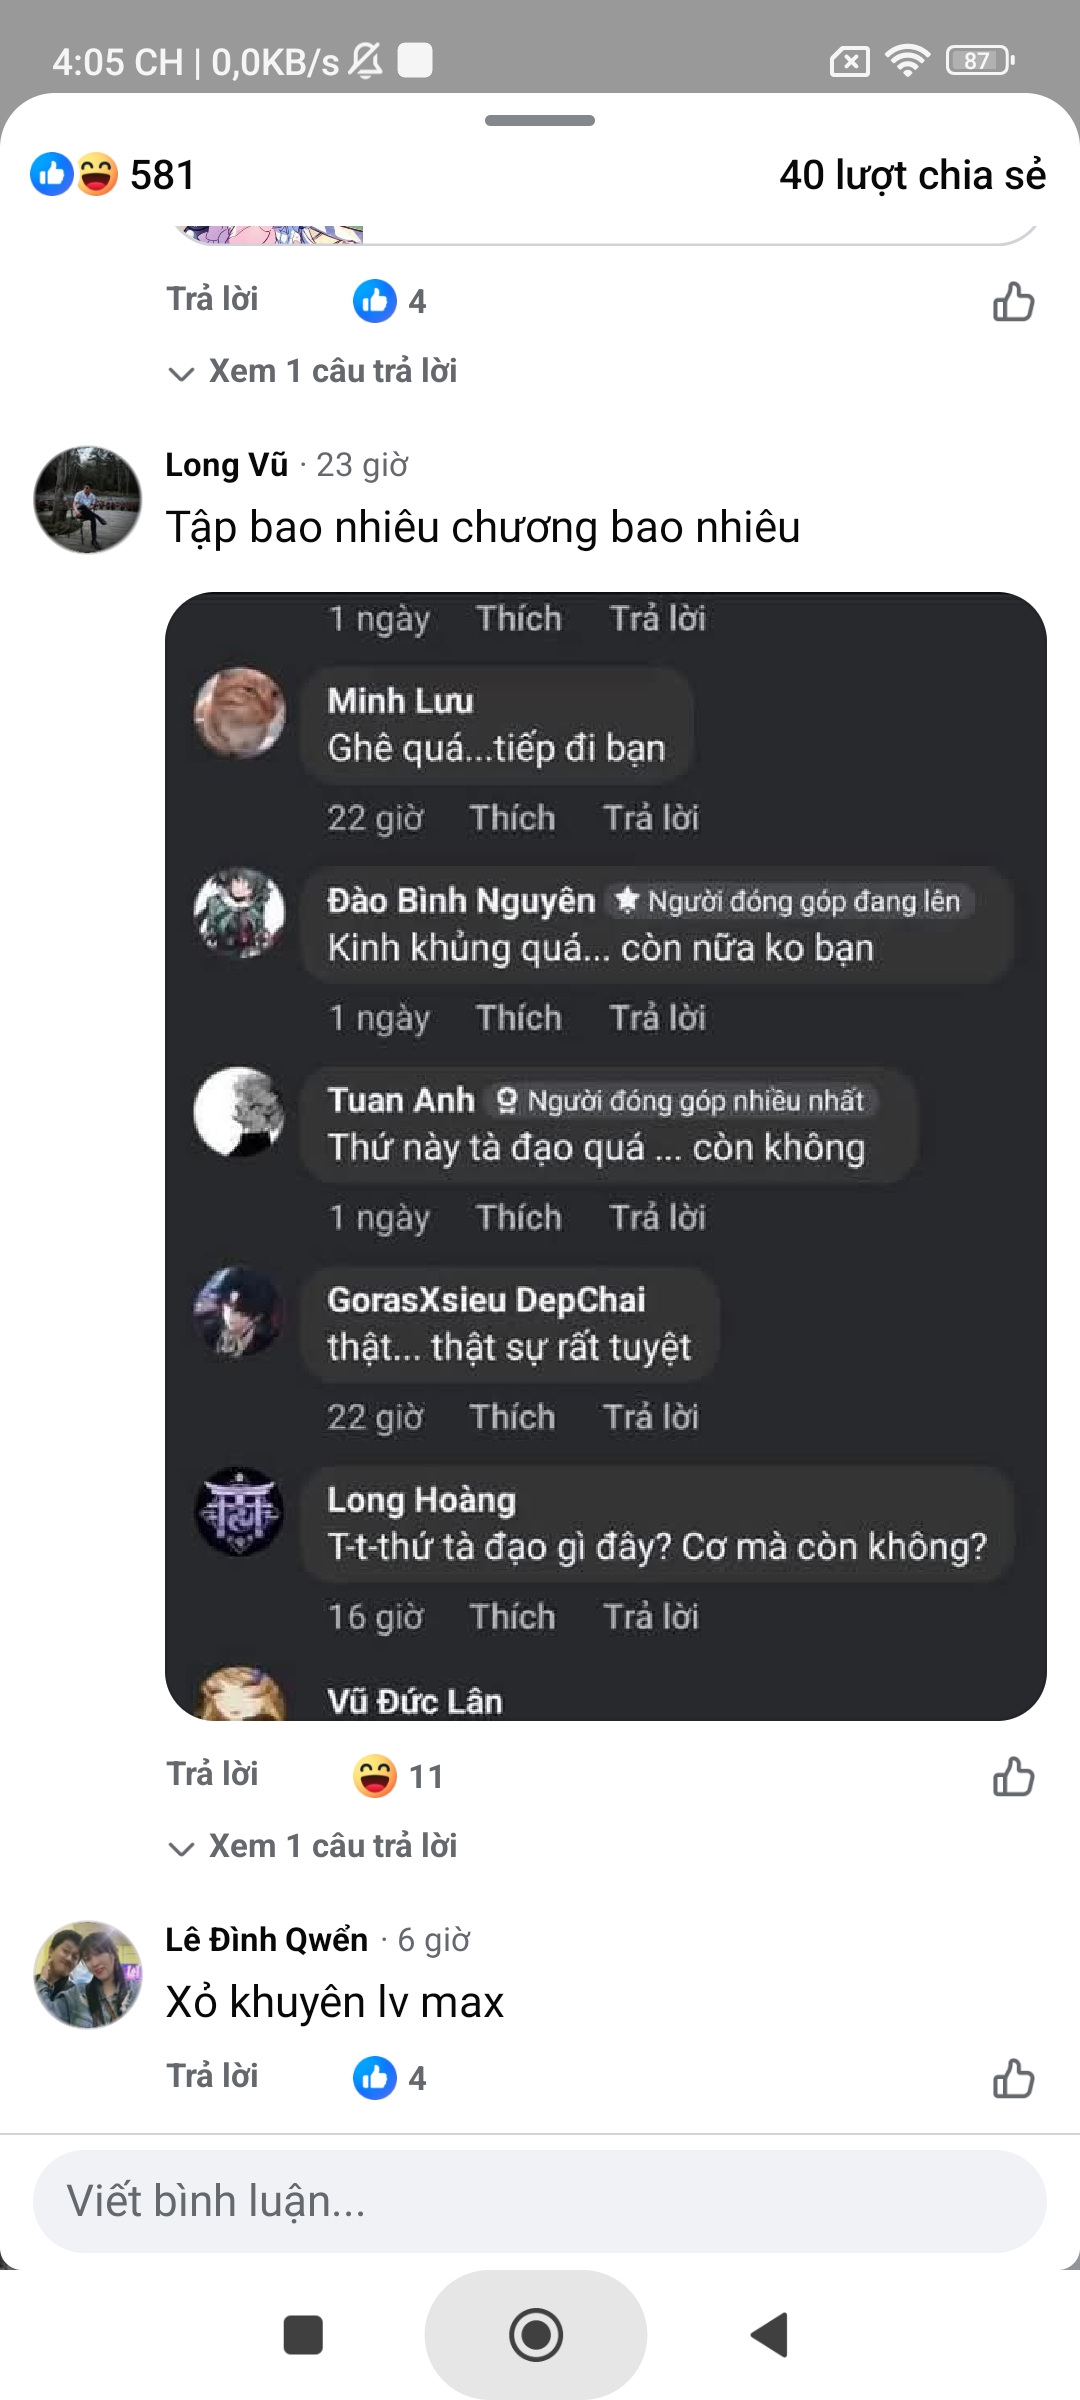Focus the write comment input field
The height and width of the screenshot is (2400, 1080).
coord(540,2201)
